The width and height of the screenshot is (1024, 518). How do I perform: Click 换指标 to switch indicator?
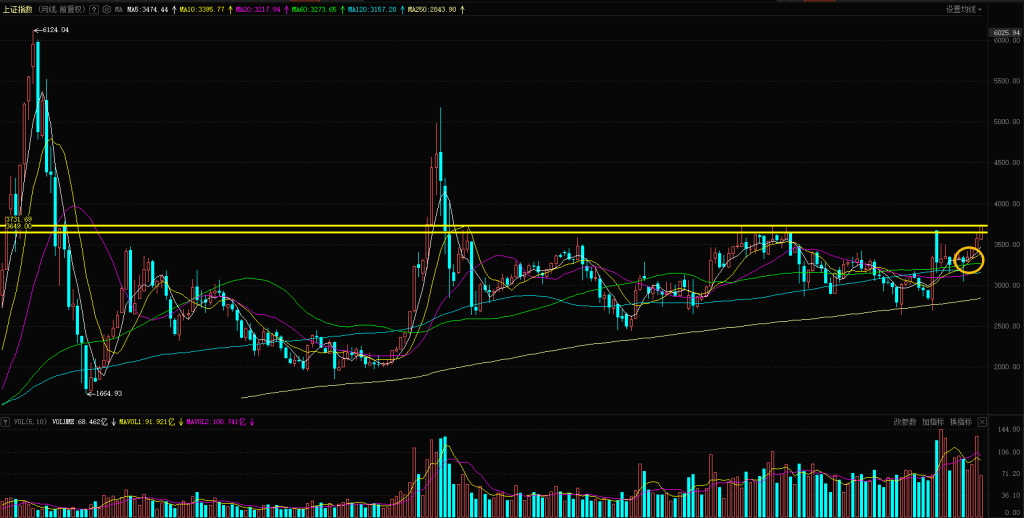[961, 422]
